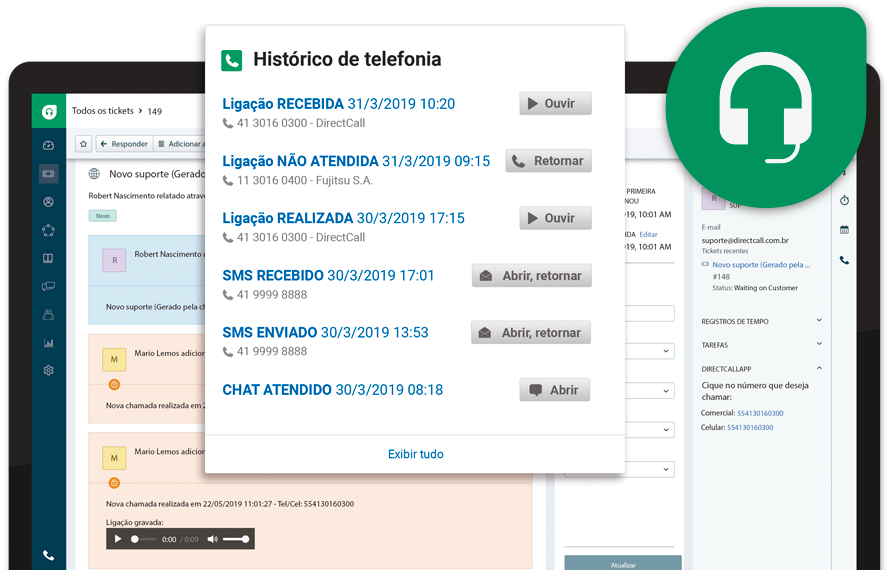Viewport: 887px width, 570px height.
Task: Click the Status: Waiting on Customer text
Action: (755, 288)
